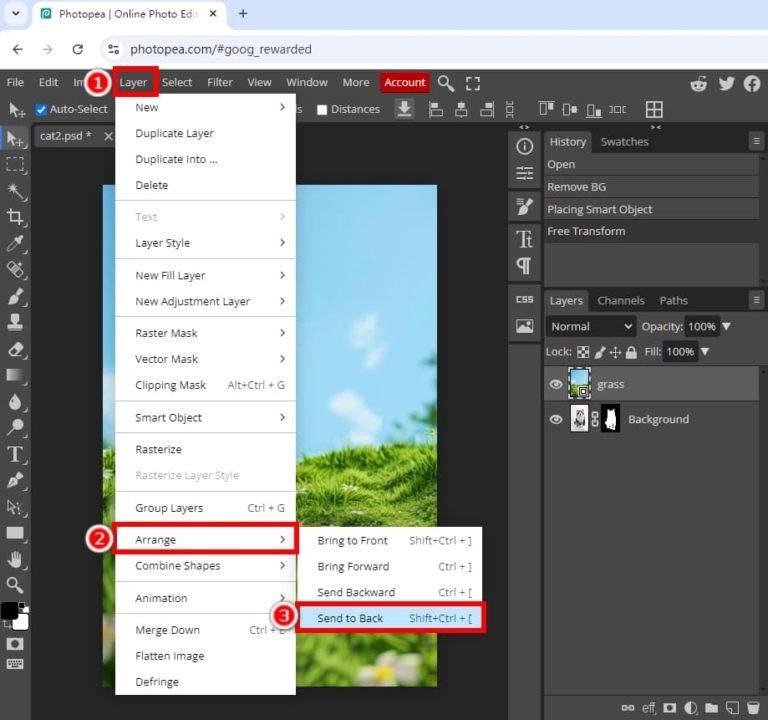The height and width of the screenshot is (720, 768).
Task: Click the search magnifier in menu bar
Action: click(x=445, y=83)
